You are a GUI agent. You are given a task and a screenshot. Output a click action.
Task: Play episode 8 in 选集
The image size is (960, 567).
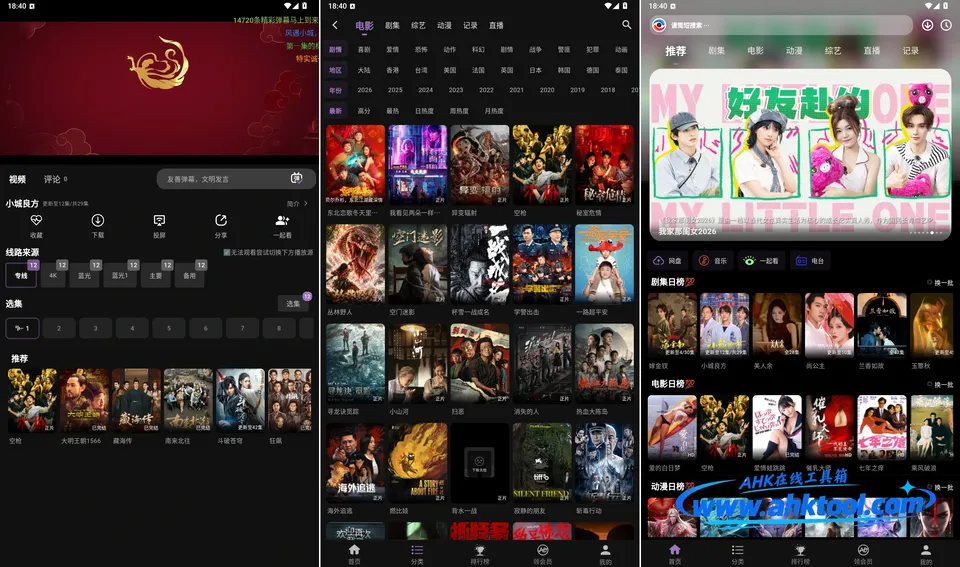click(x=279, y=328)
